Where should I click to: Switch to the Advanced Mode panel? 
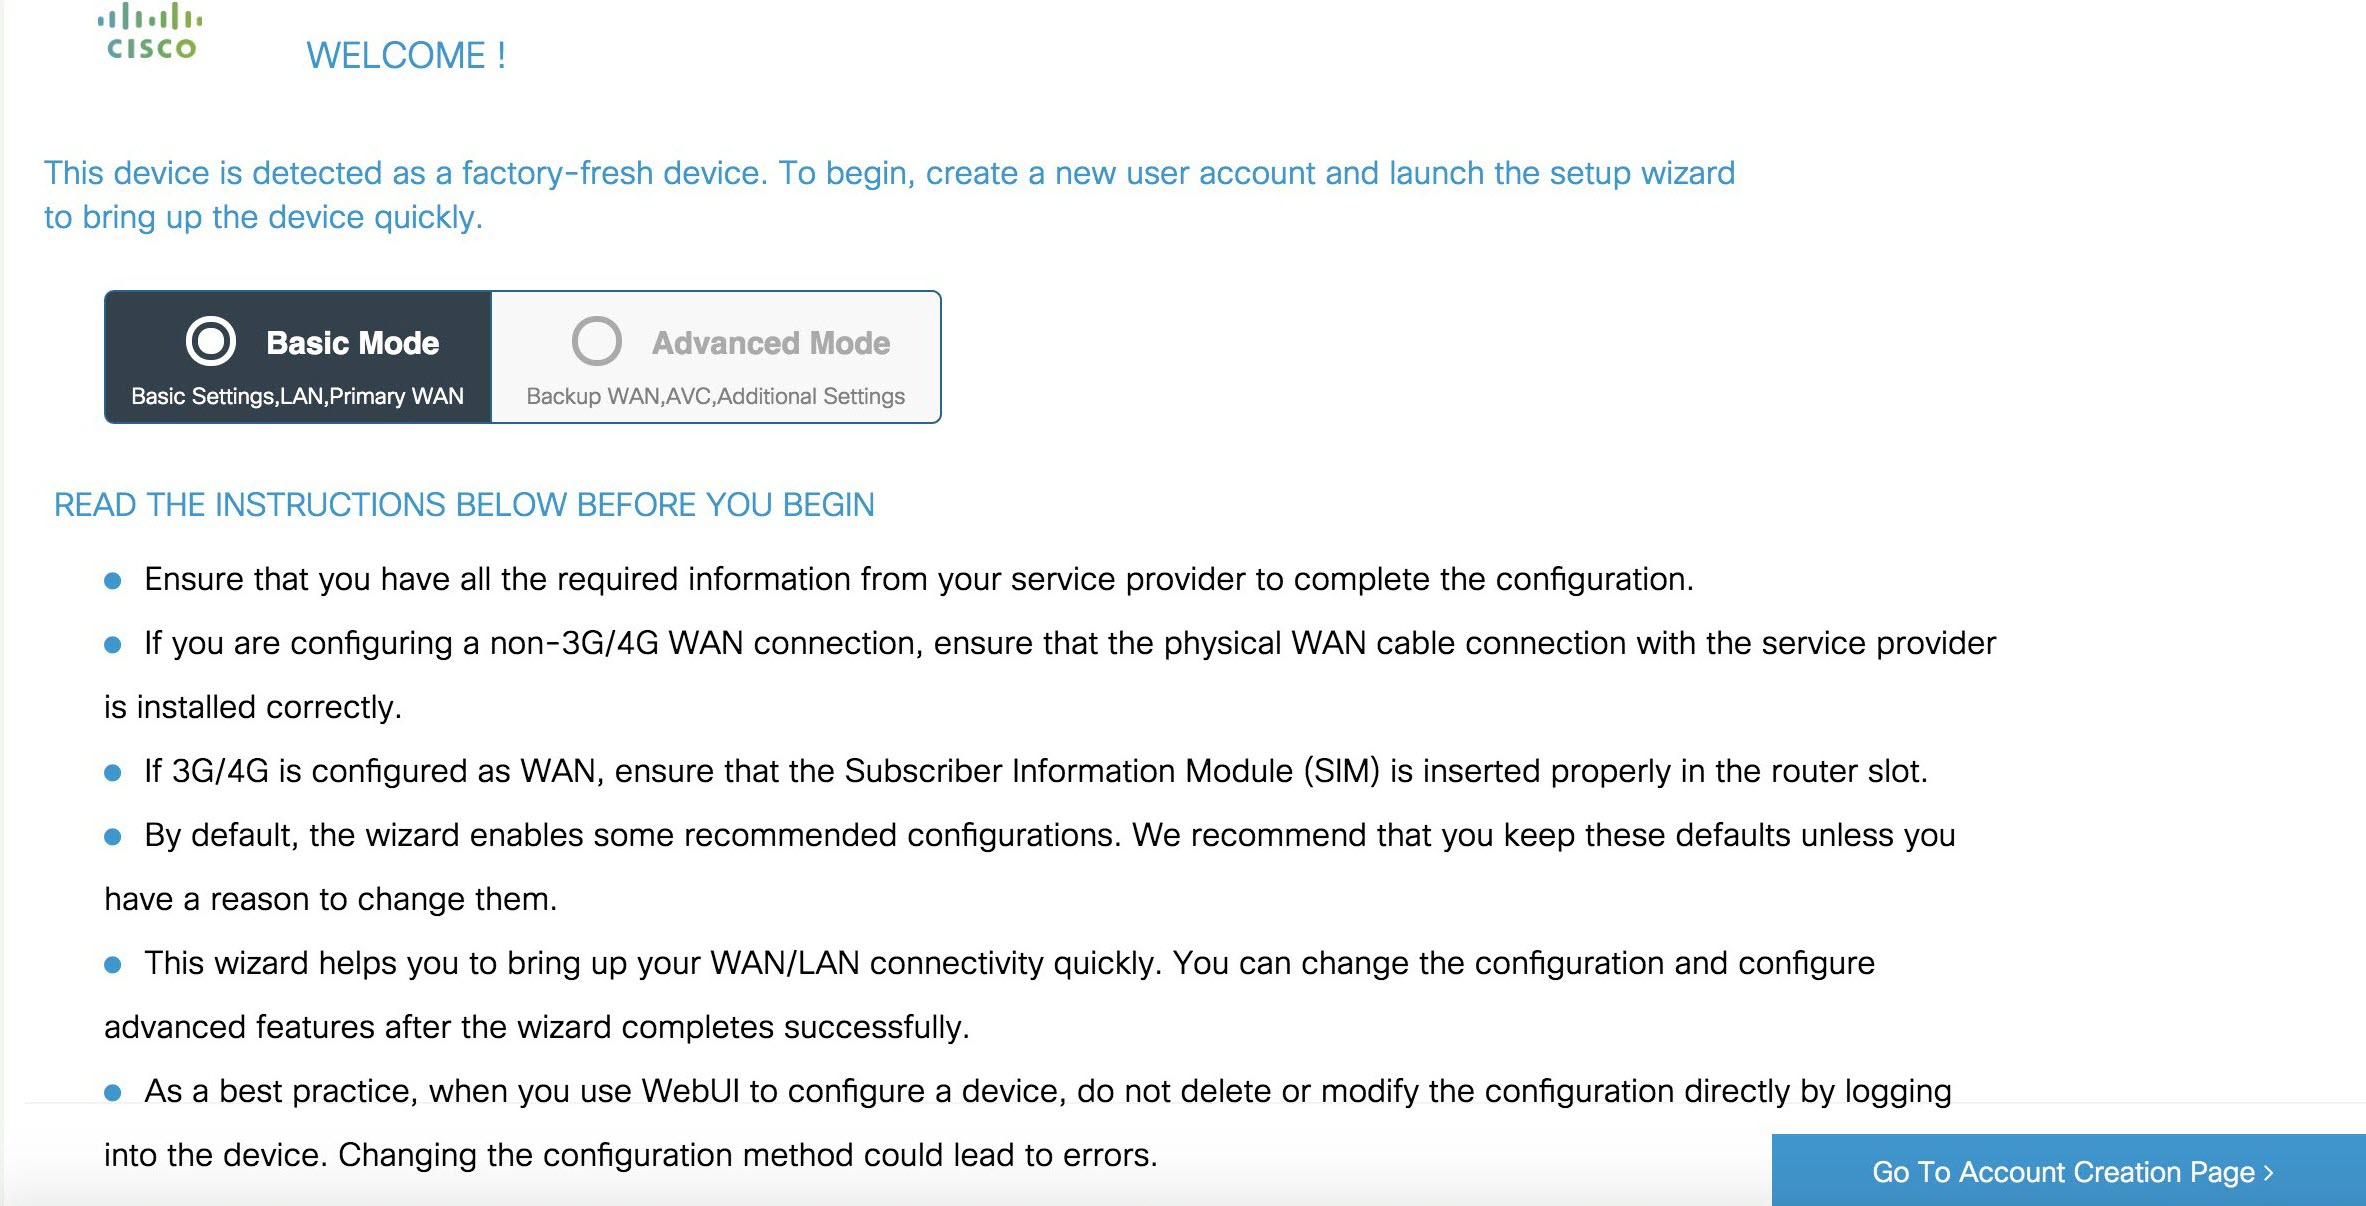click(715, 357)
